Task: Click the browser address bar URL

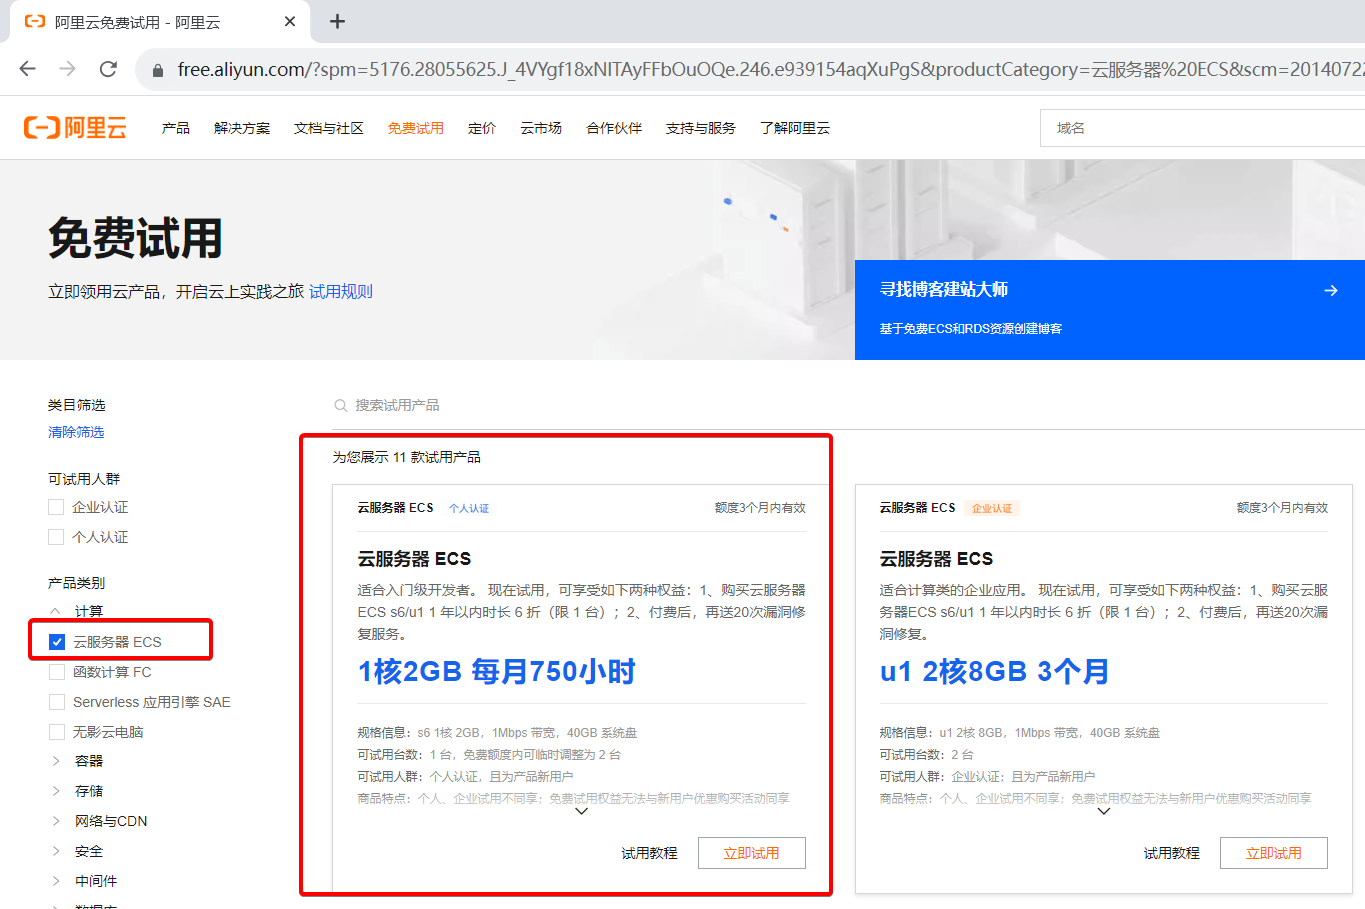Action: [x=770, y=69]
